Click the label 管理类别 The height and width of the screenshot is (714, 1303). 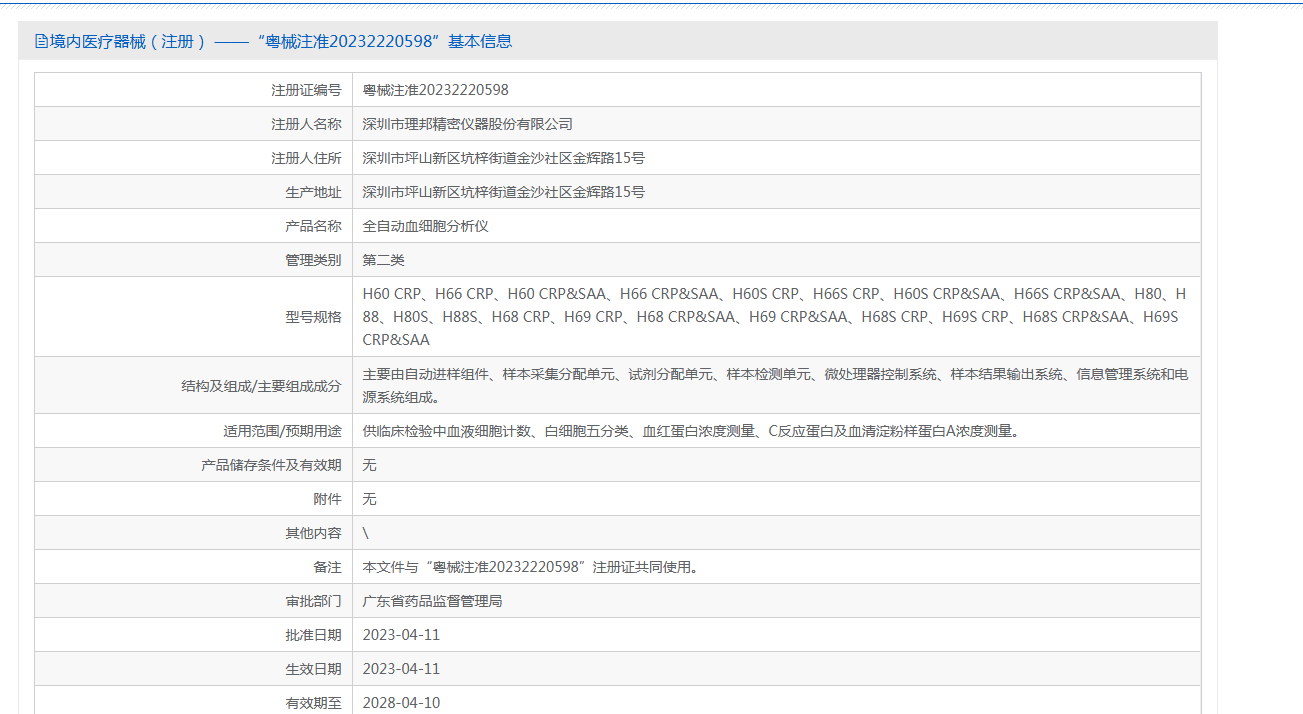(313, 260)
